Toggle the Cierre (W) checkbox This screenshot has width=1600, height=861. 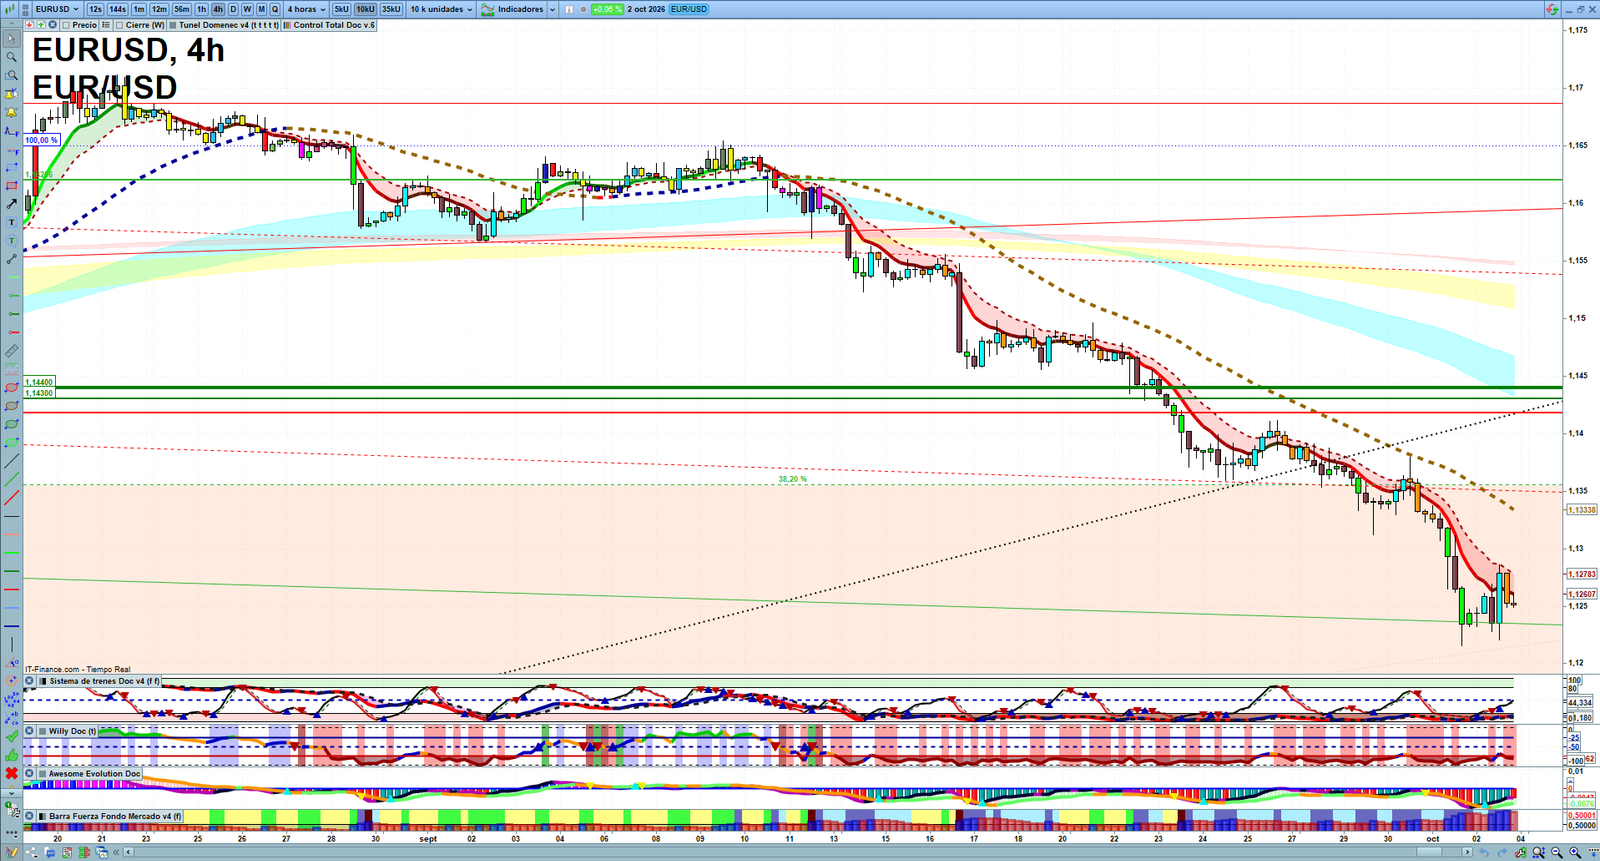[119, 25]
